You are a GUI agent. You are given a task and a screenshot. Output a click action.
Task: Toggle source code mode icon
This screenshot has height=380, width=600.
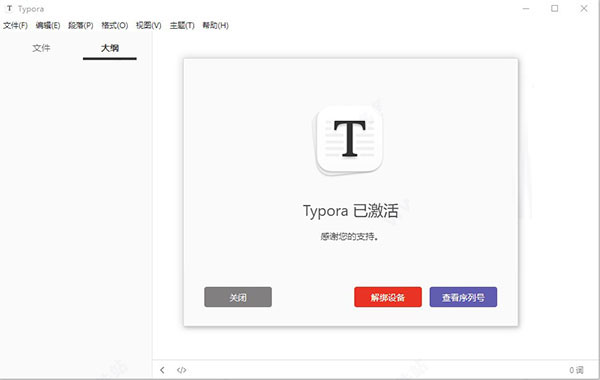point(181,370)
